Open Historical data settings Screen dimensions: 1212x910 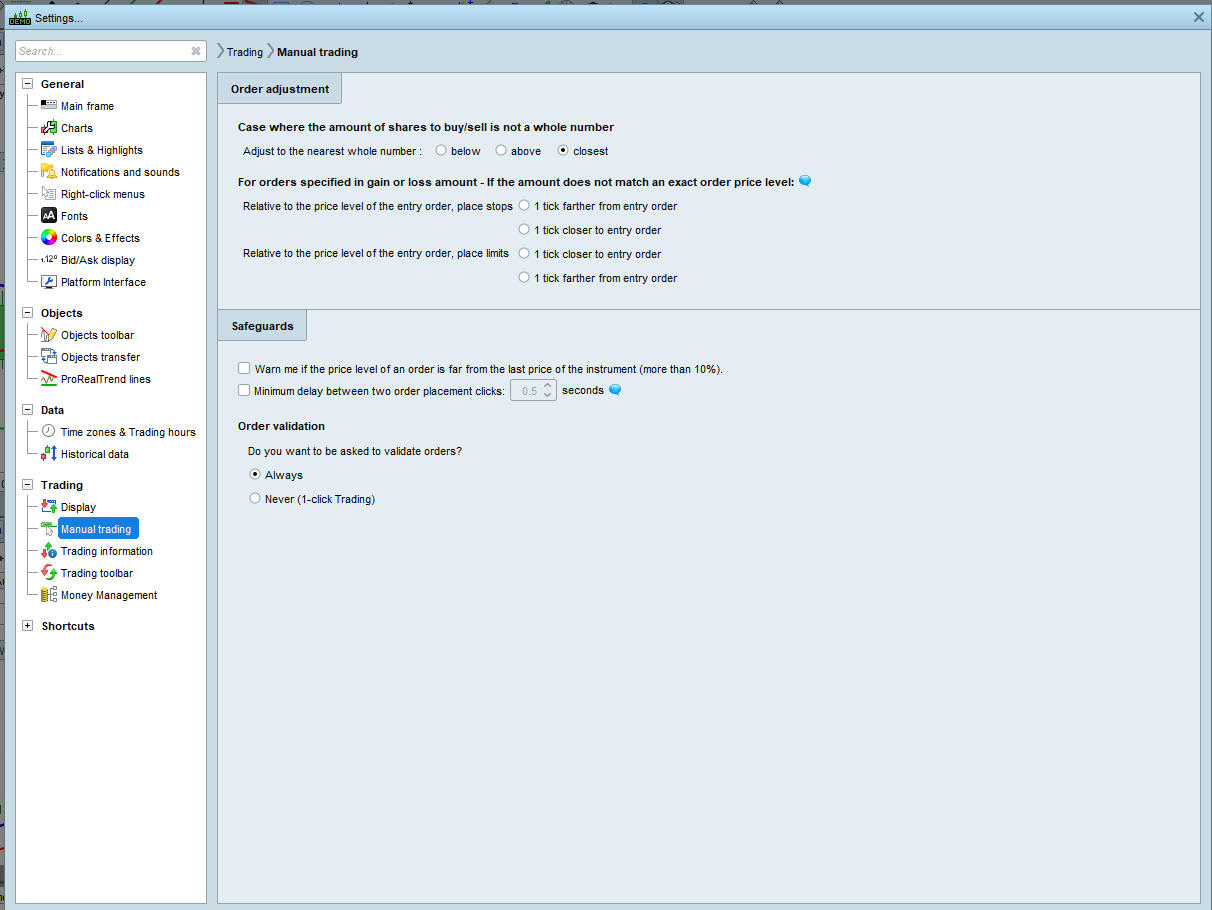pos(95,454)
